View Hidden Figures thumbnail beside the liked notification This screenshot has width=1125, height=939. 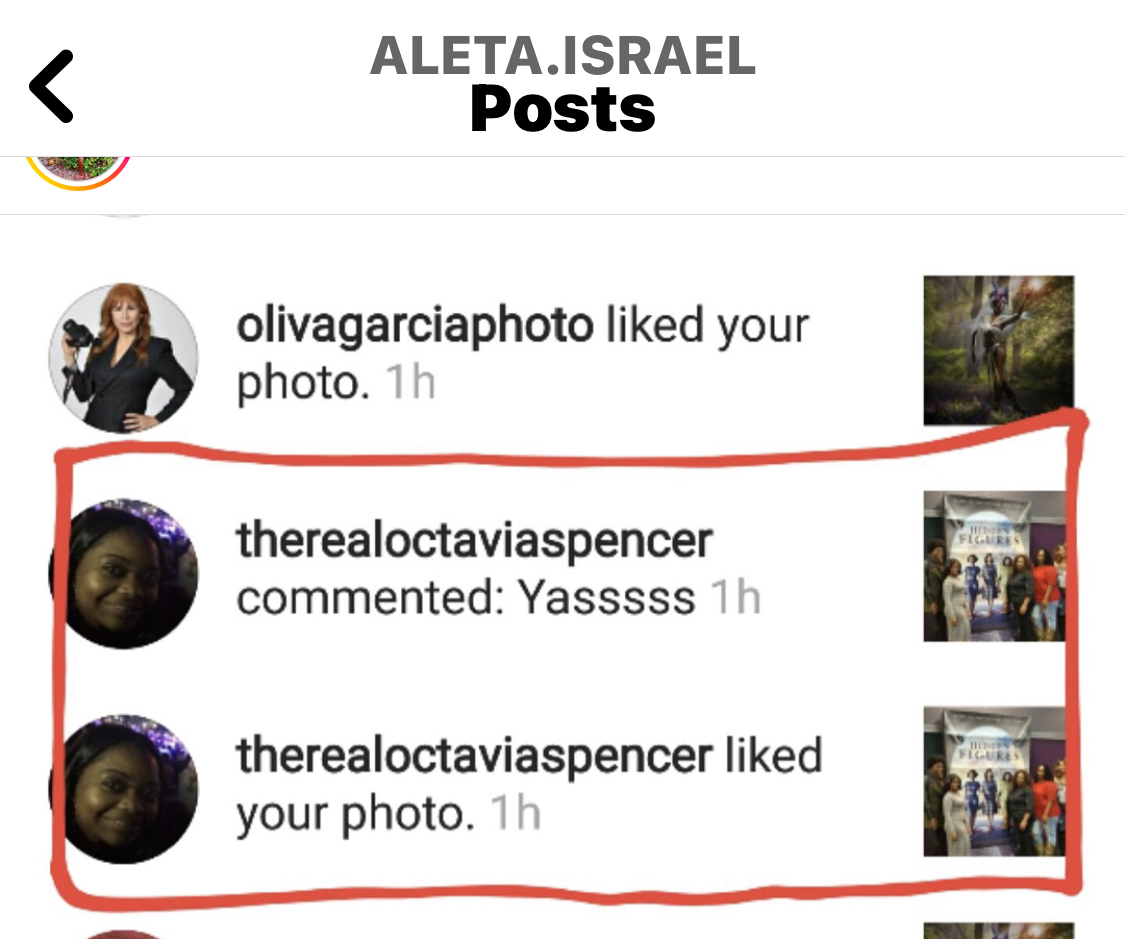[x=994, y=782]
